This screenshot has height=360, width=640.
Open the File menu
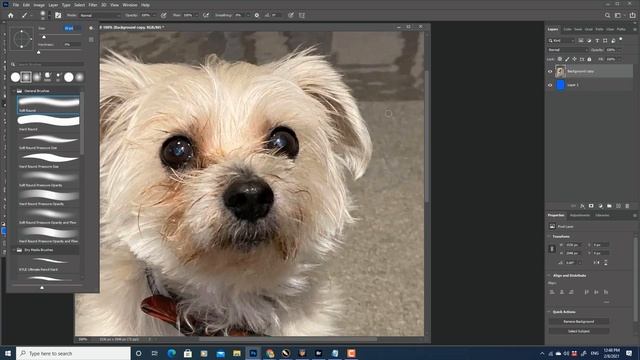(16, 5)
